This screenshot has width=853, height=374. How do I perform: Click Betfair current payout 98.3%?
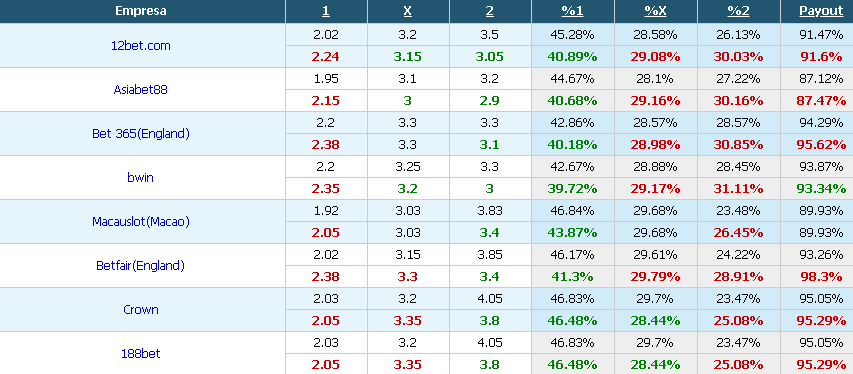tap(821, 277)
